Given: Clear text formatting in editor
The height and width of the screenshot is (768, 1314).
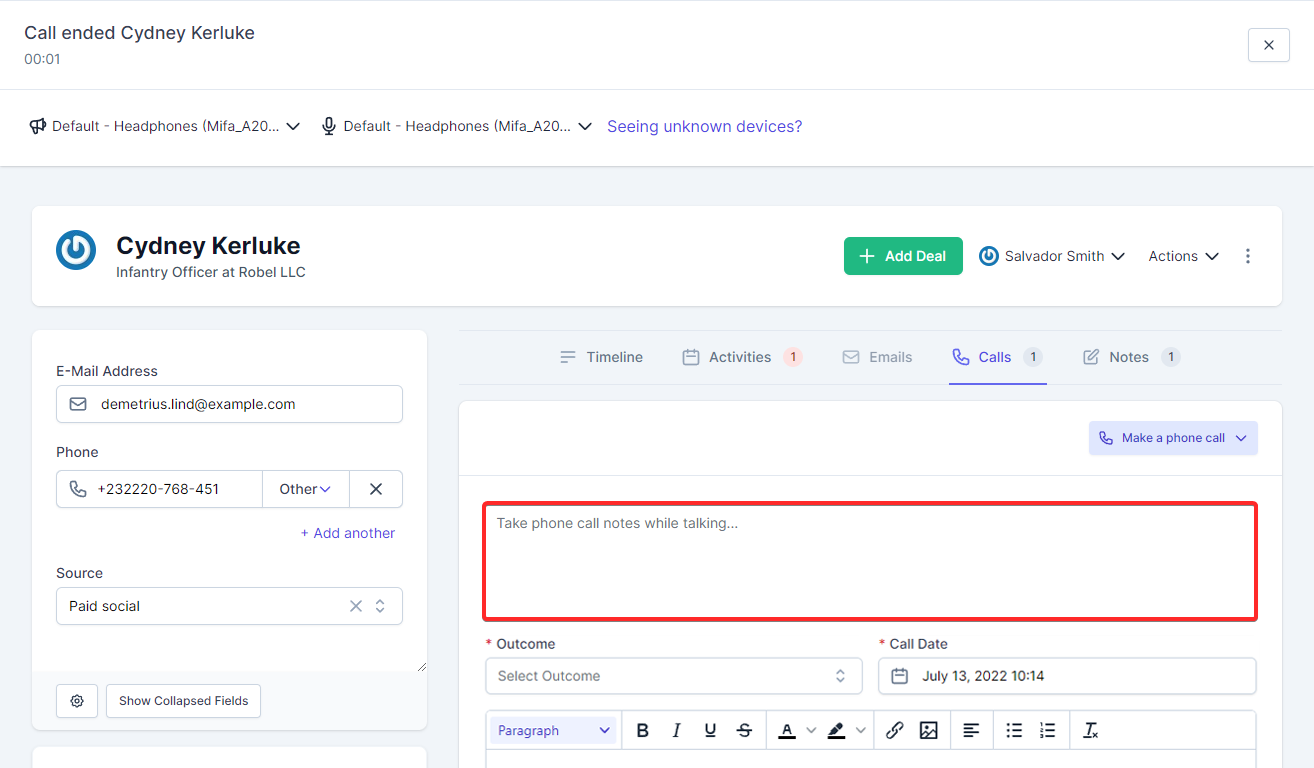Looking at the screenshot, I should pos(1091,731).
